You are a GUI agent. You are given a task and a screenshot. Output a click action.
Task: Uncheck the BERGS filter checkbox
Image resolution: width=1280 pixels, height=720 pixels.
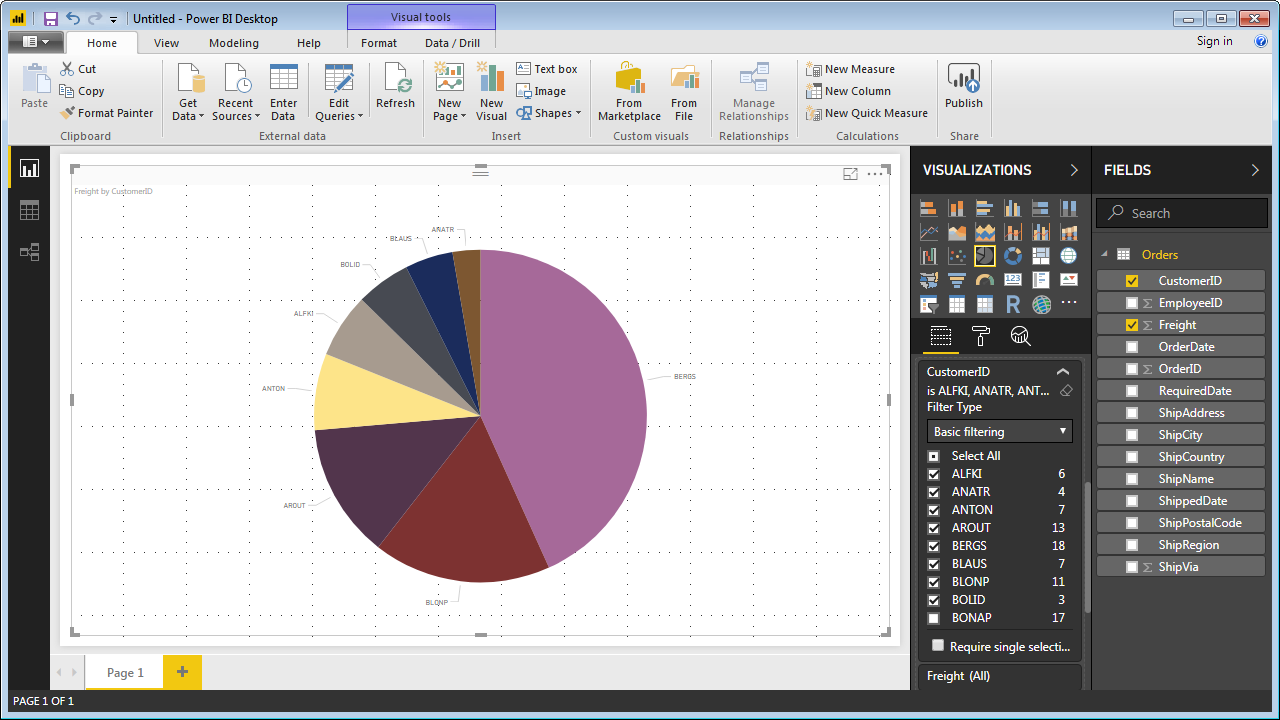(x=934, y=546)
